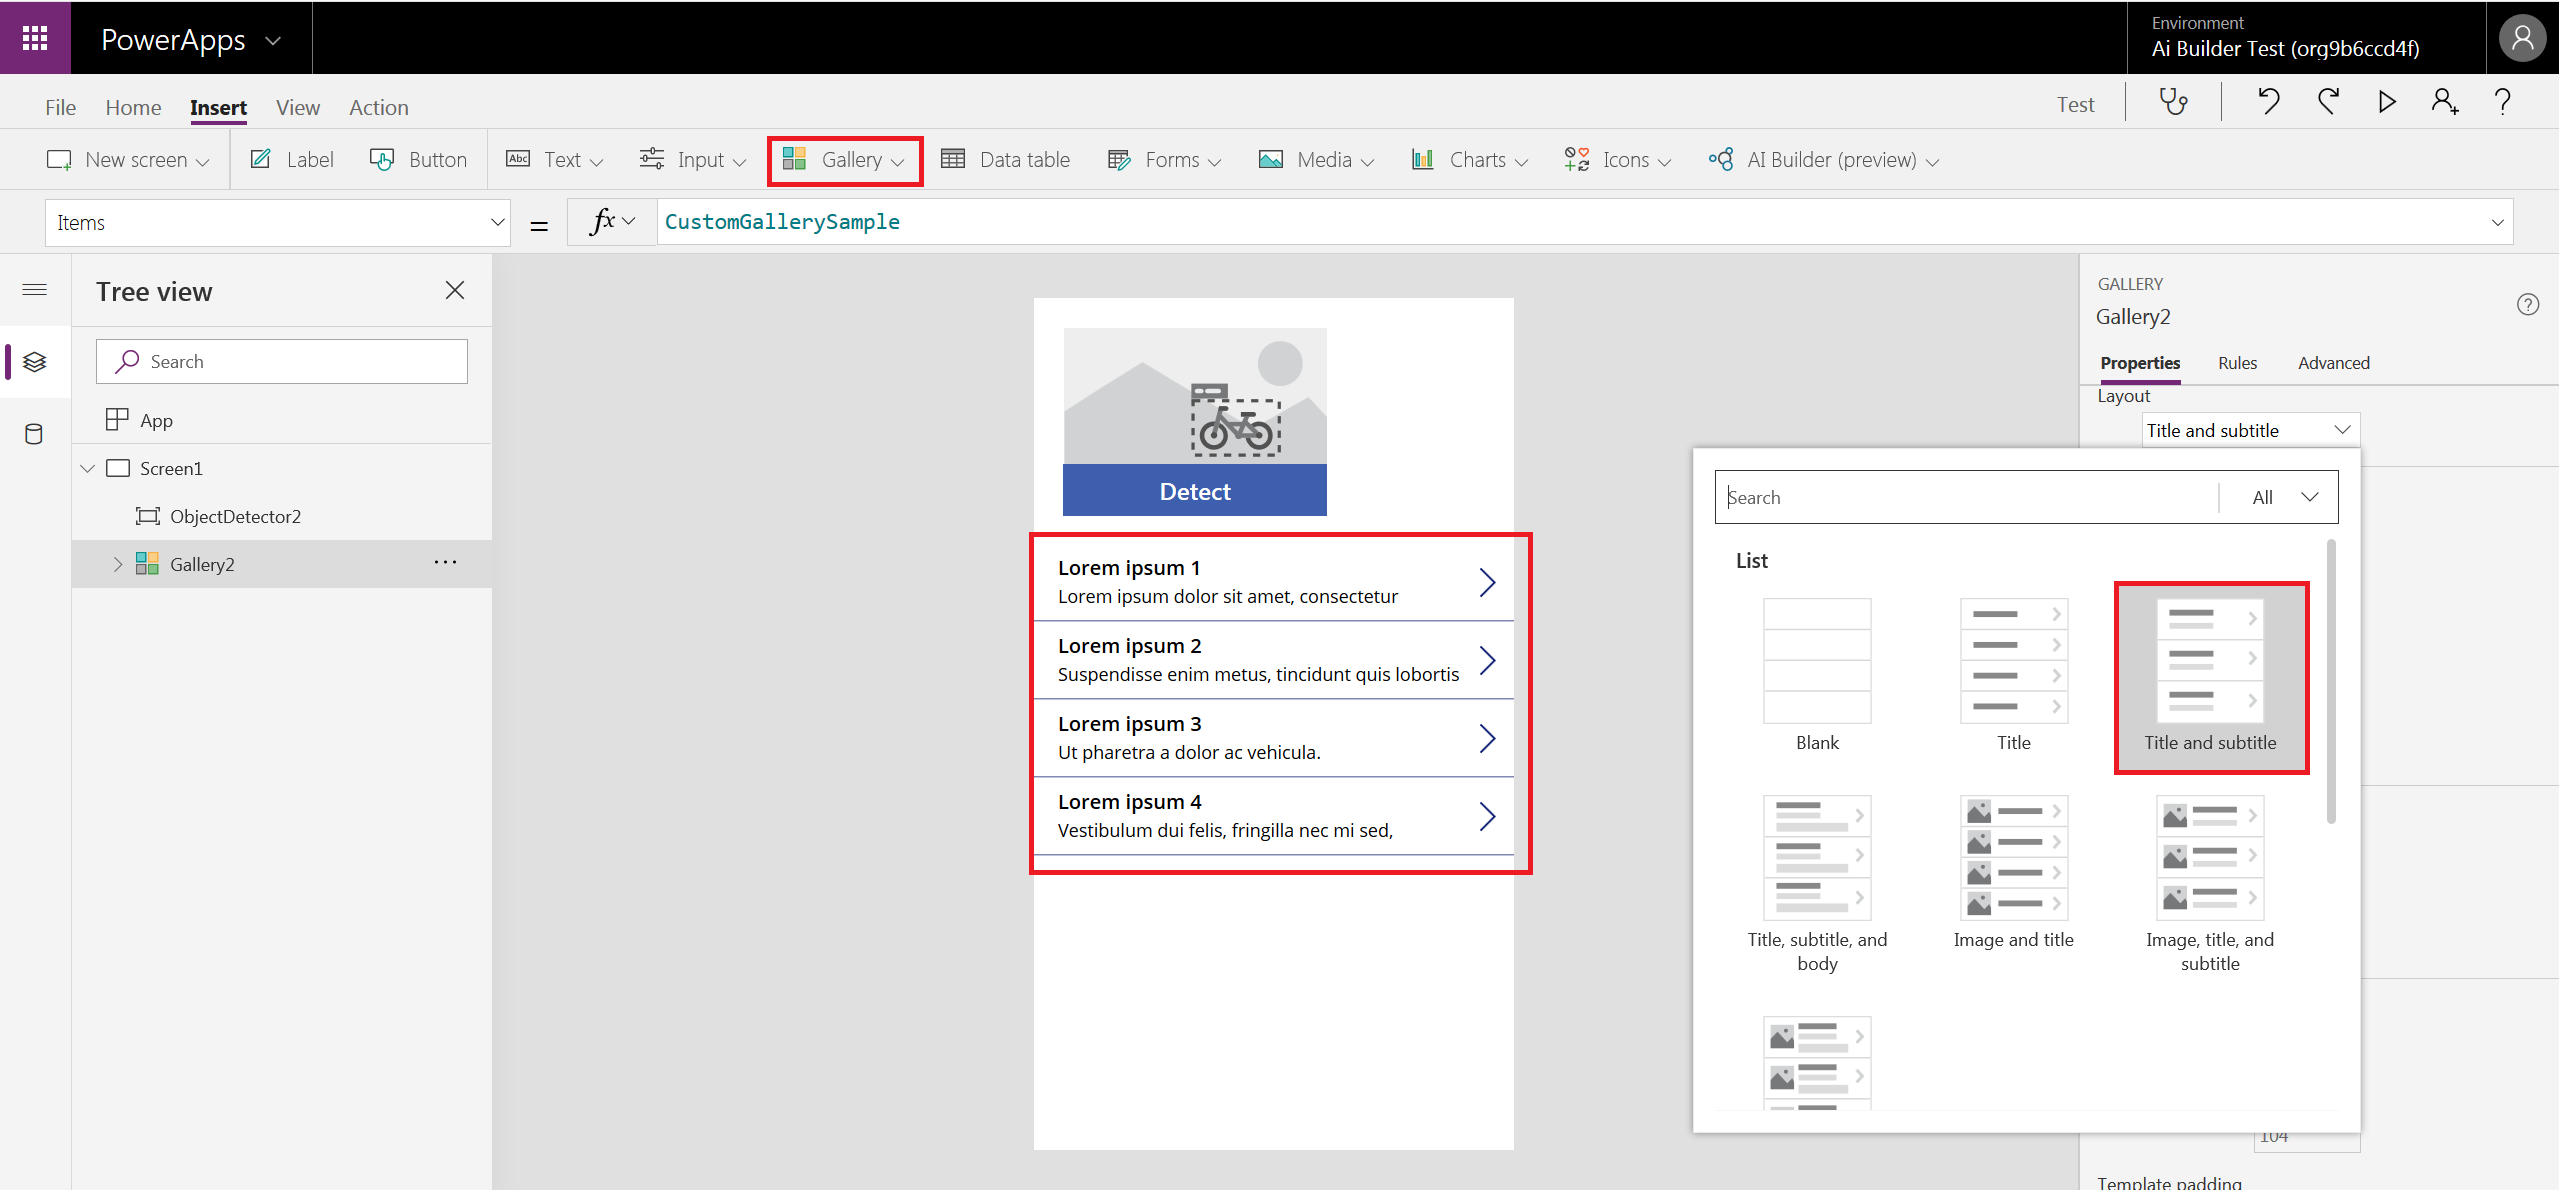The height and width of the screenshot is (1190, 2559).
Task: Expand Gallery2 node in tree view
Action: (x=118, y=564)
